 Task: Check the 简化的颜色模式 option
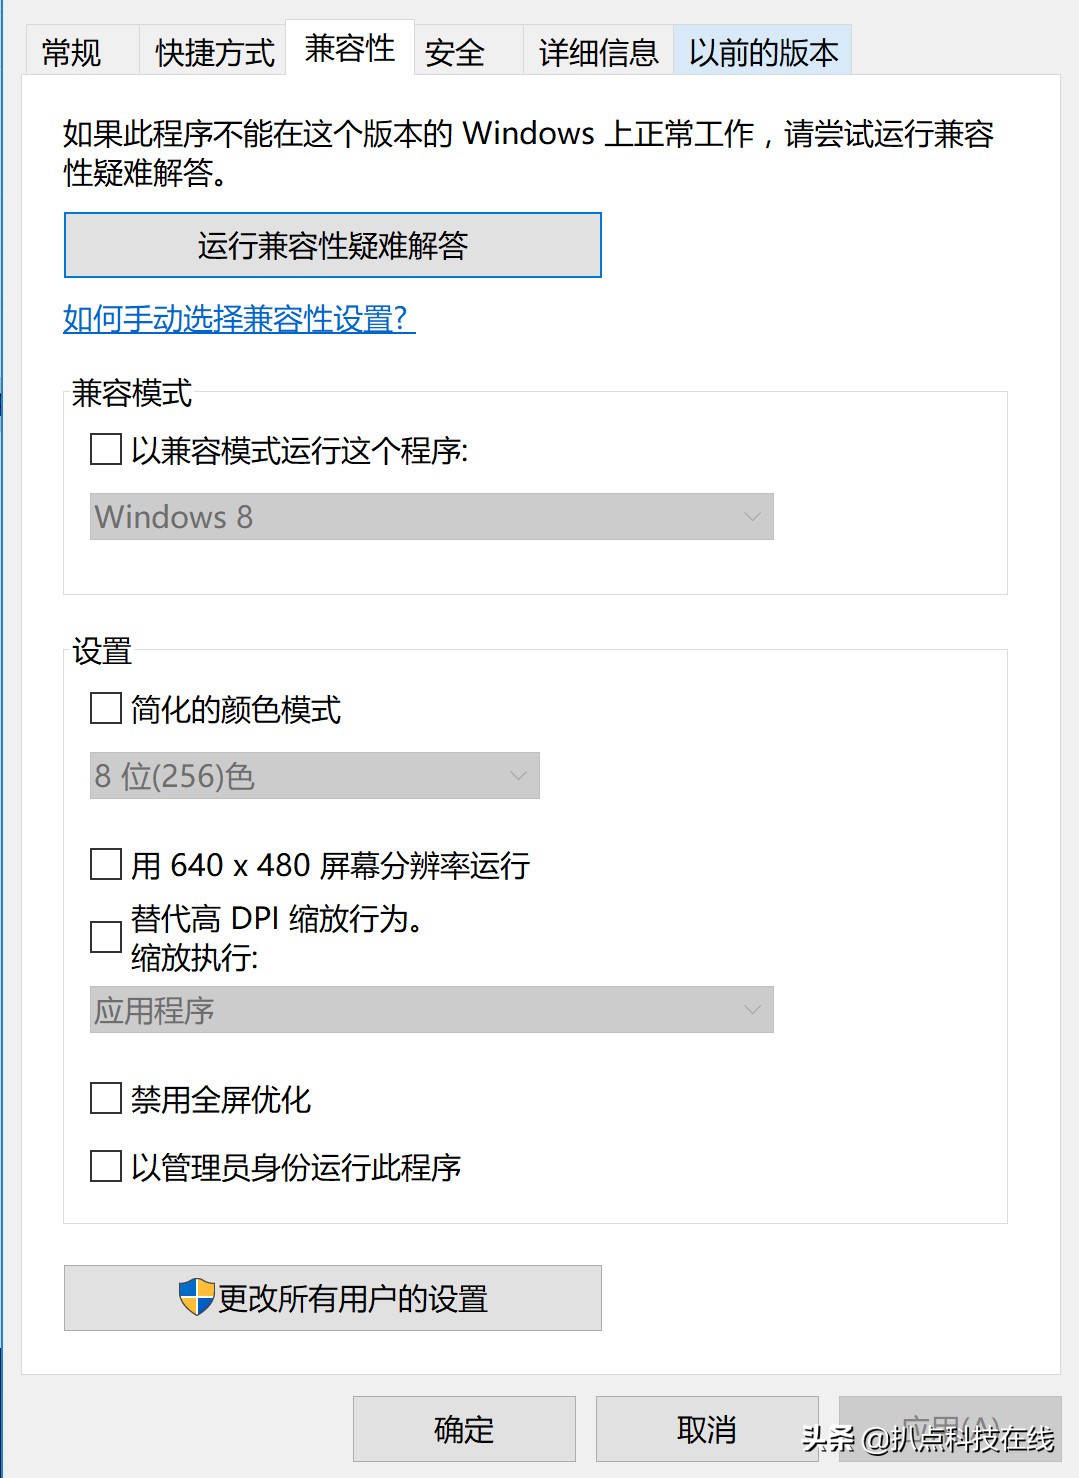click(x=103, y=708)
